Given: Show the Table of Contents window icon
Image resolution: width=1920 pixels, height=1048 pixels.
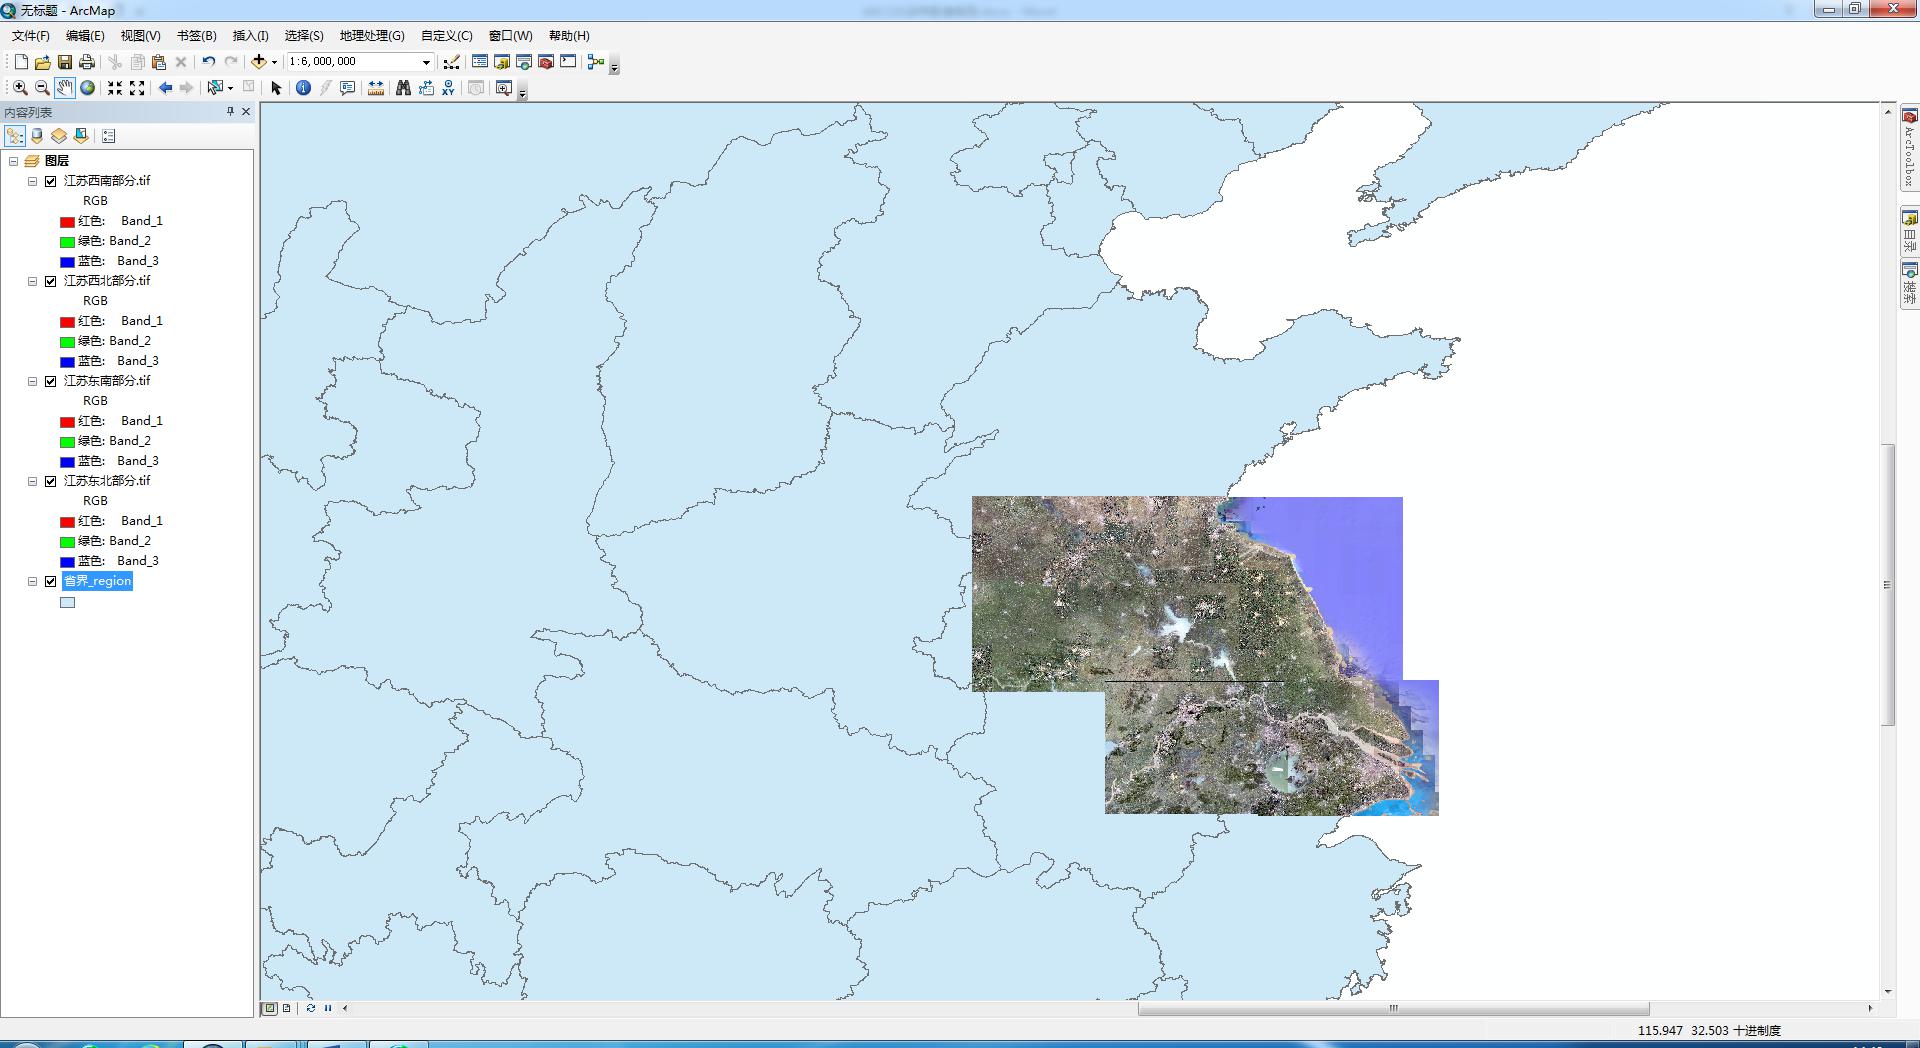Looking at the screenshot, I should [x=480, y=62].
